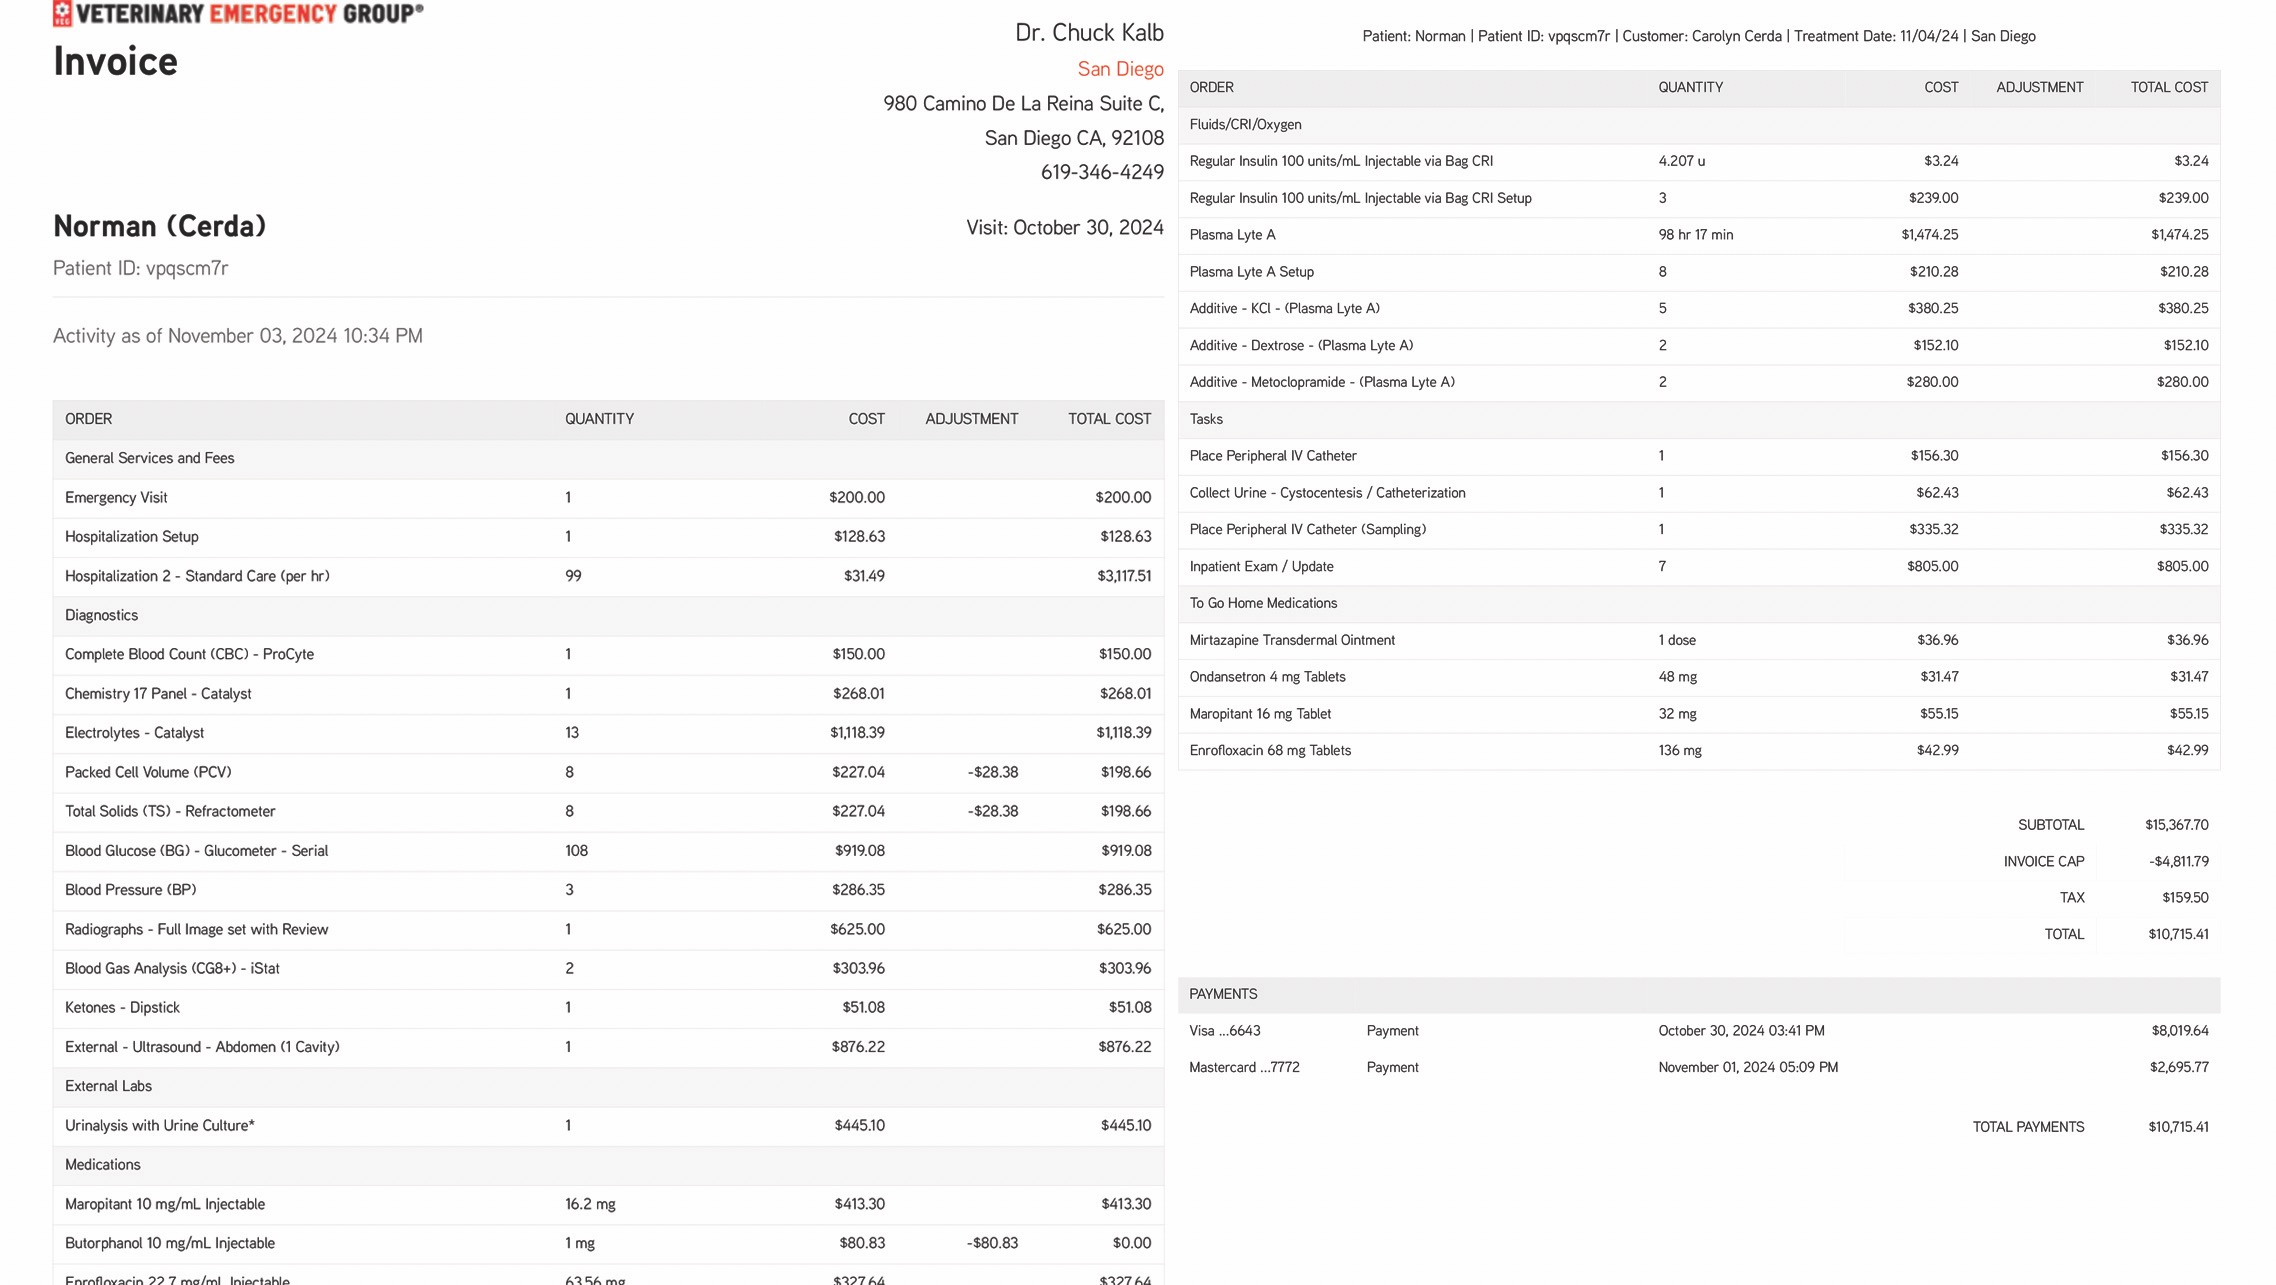Viewport: 2276px width, 1285px height.
Task: Click the ORDER column header in left table
Action: click(89, 419)
